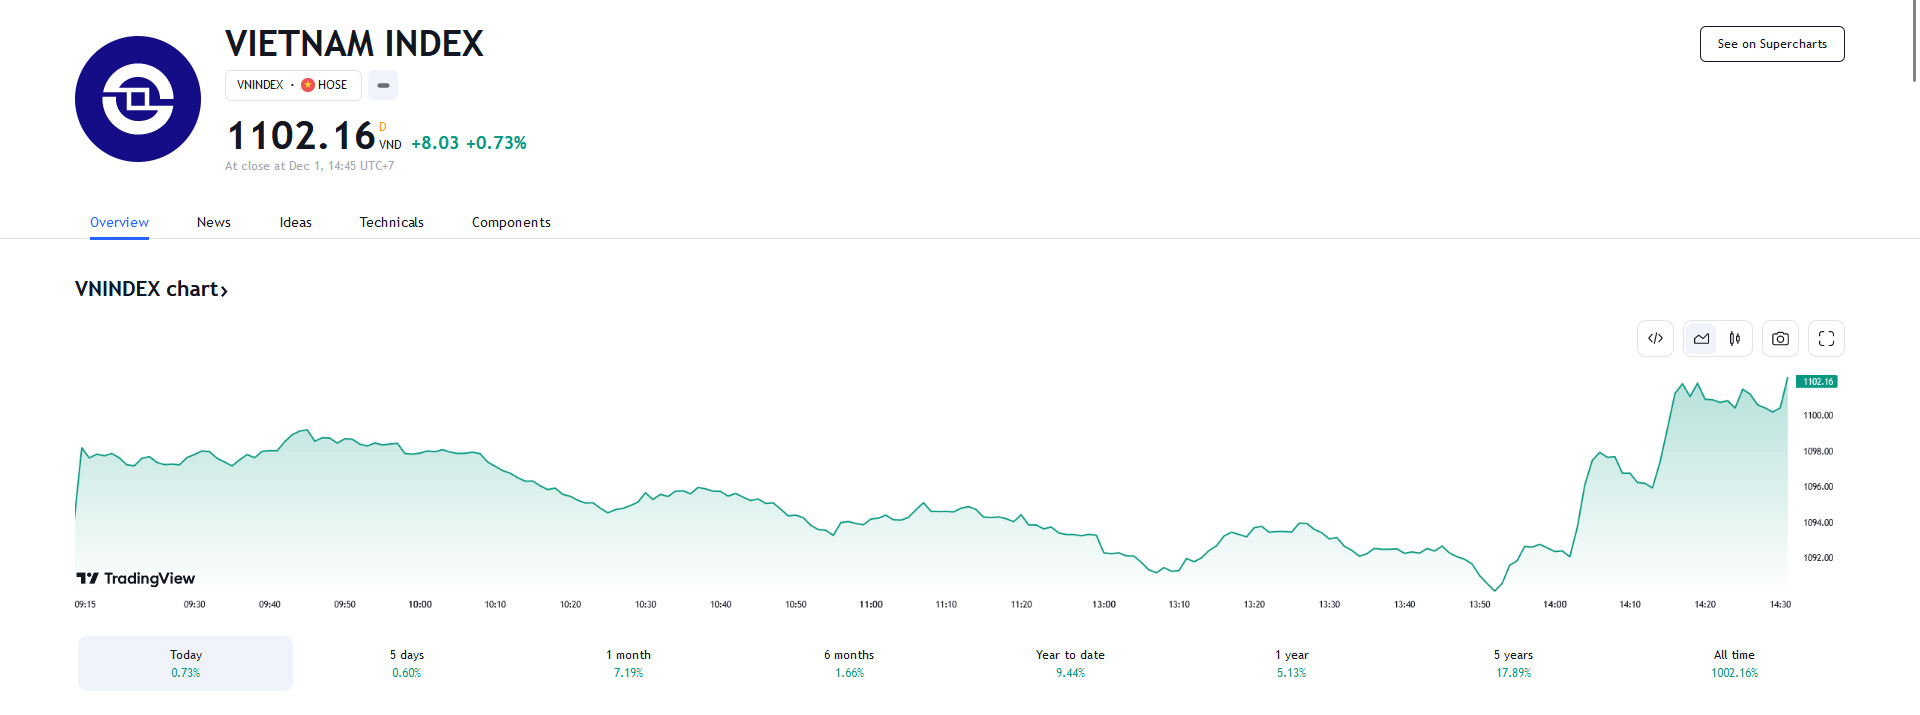The width and height of the screenshot is (1920, 715).
Task: Open the News tab
Action: point(214,222)
